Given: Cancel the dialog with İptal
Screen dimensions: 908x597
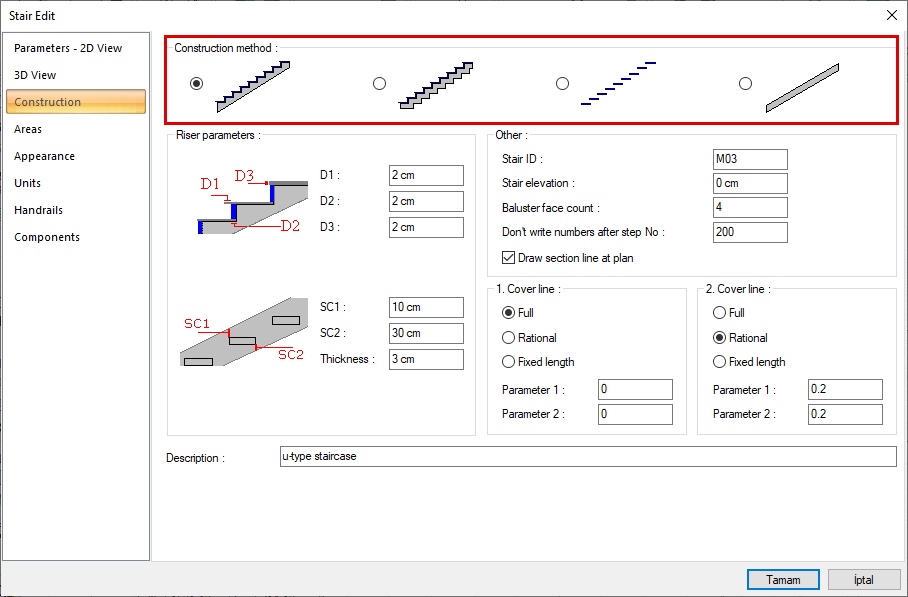Looking at the screenshot, I should tap(863, 579).
